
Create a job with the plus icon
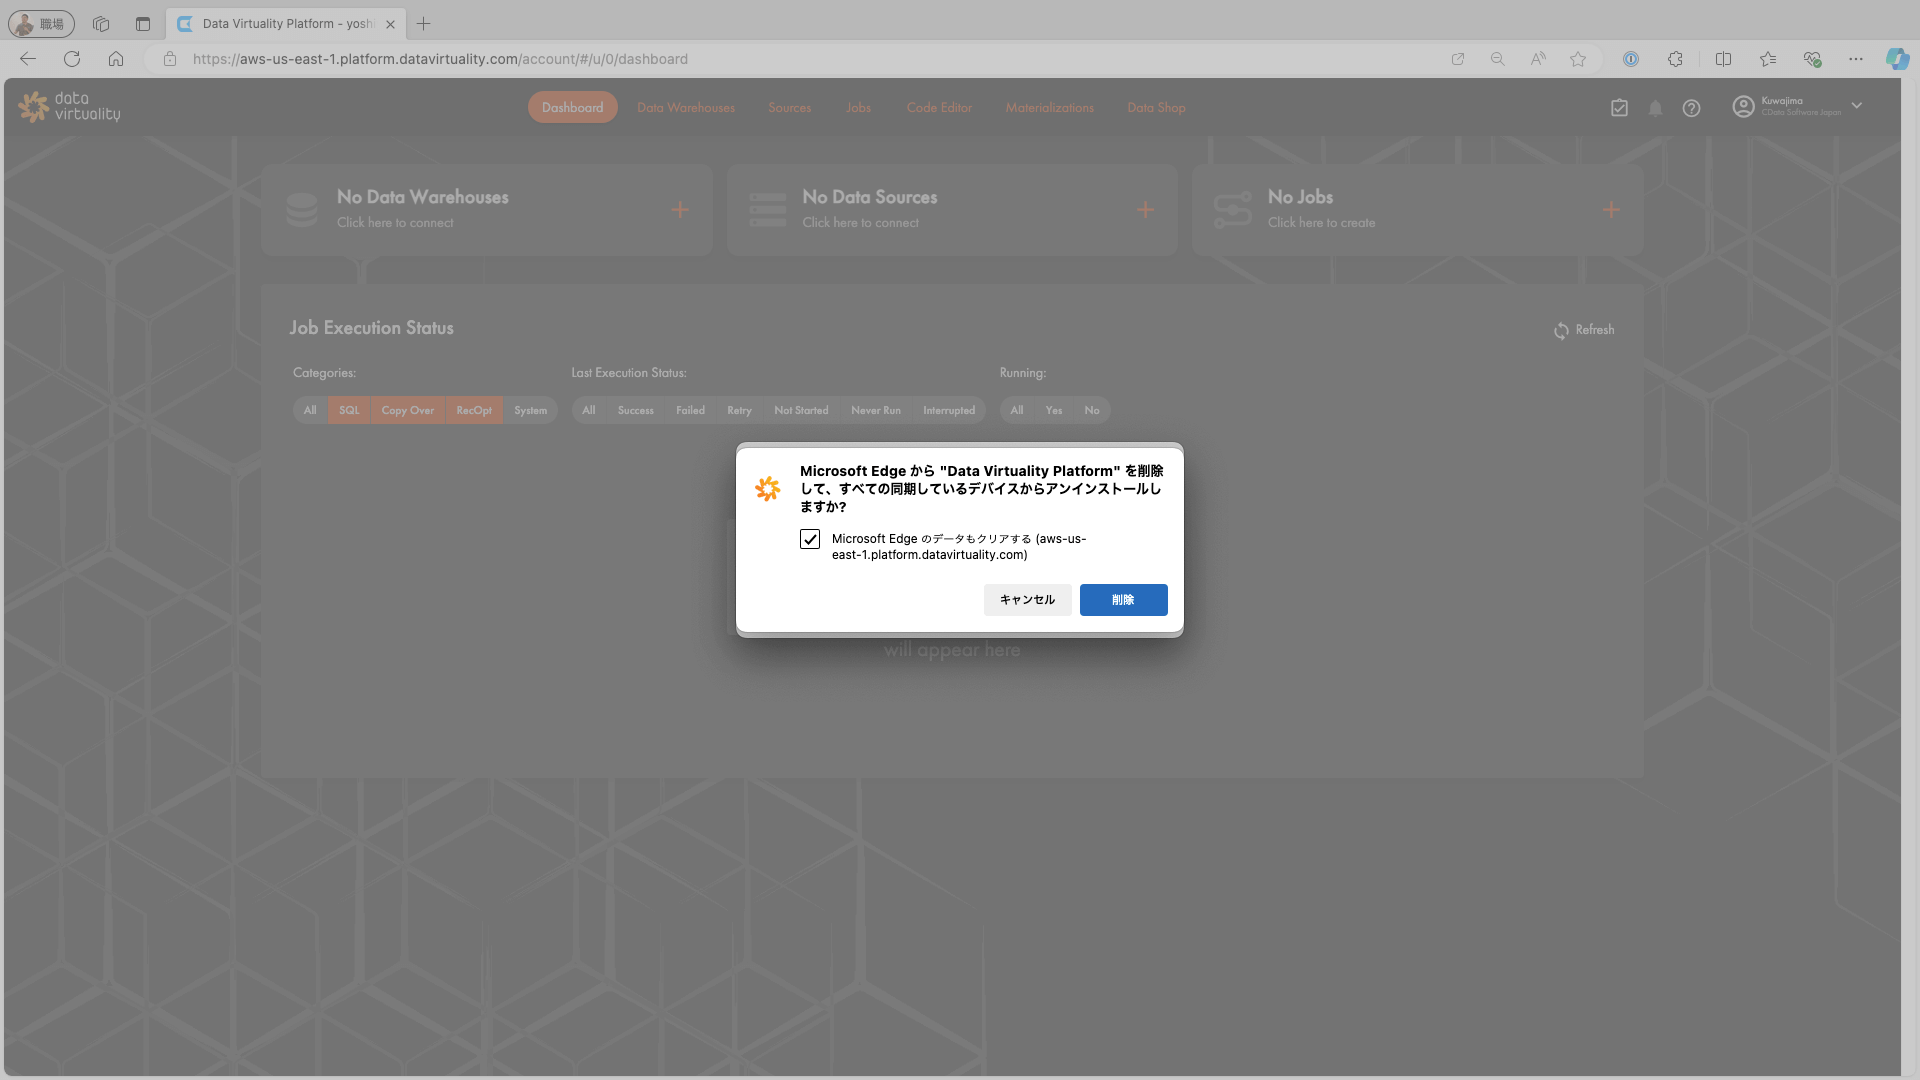tap(1611, 210)
